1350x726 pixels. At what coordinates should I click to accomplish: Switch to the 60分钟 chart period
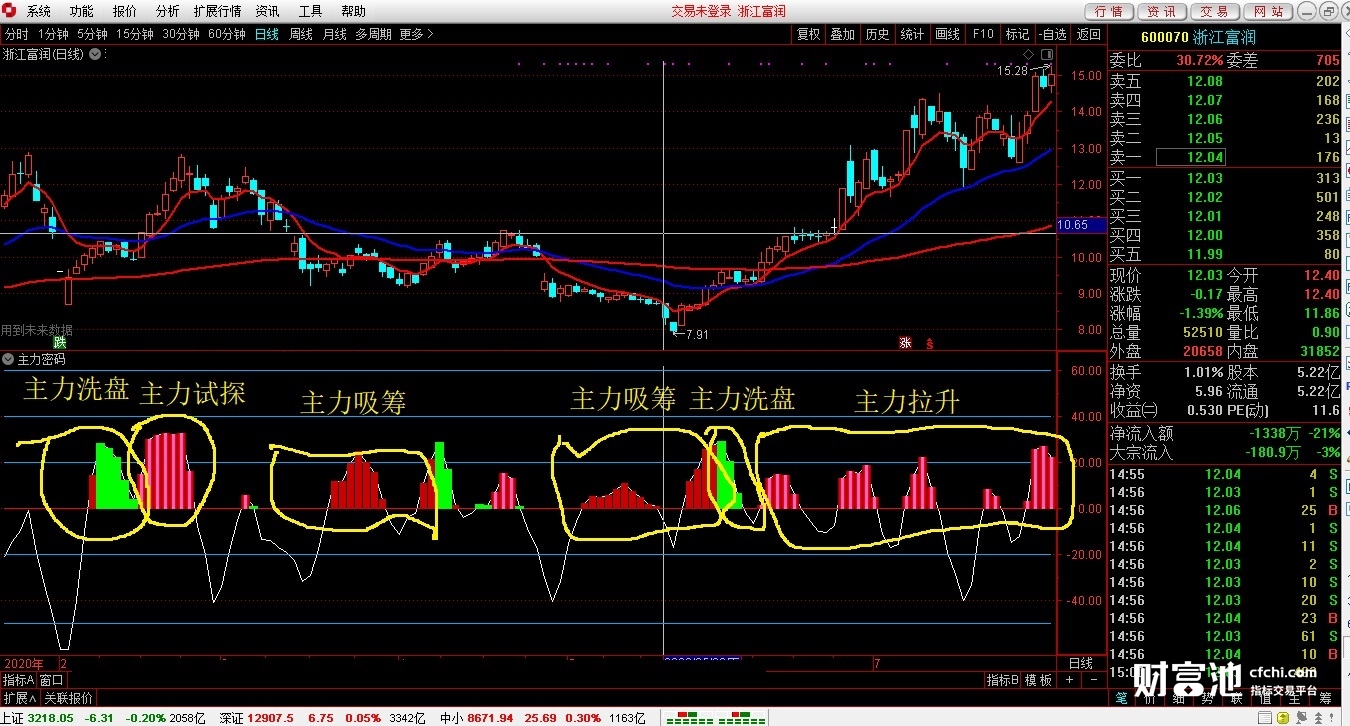[227, 33]
